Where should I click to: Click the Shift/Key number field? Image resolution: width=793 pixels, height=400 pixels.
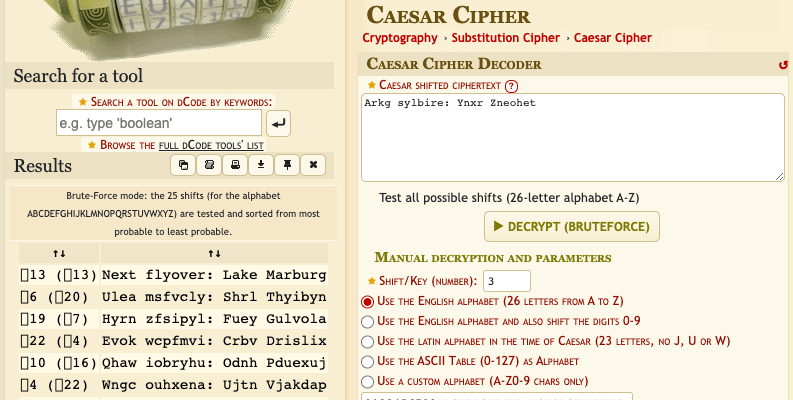[507, 281]
